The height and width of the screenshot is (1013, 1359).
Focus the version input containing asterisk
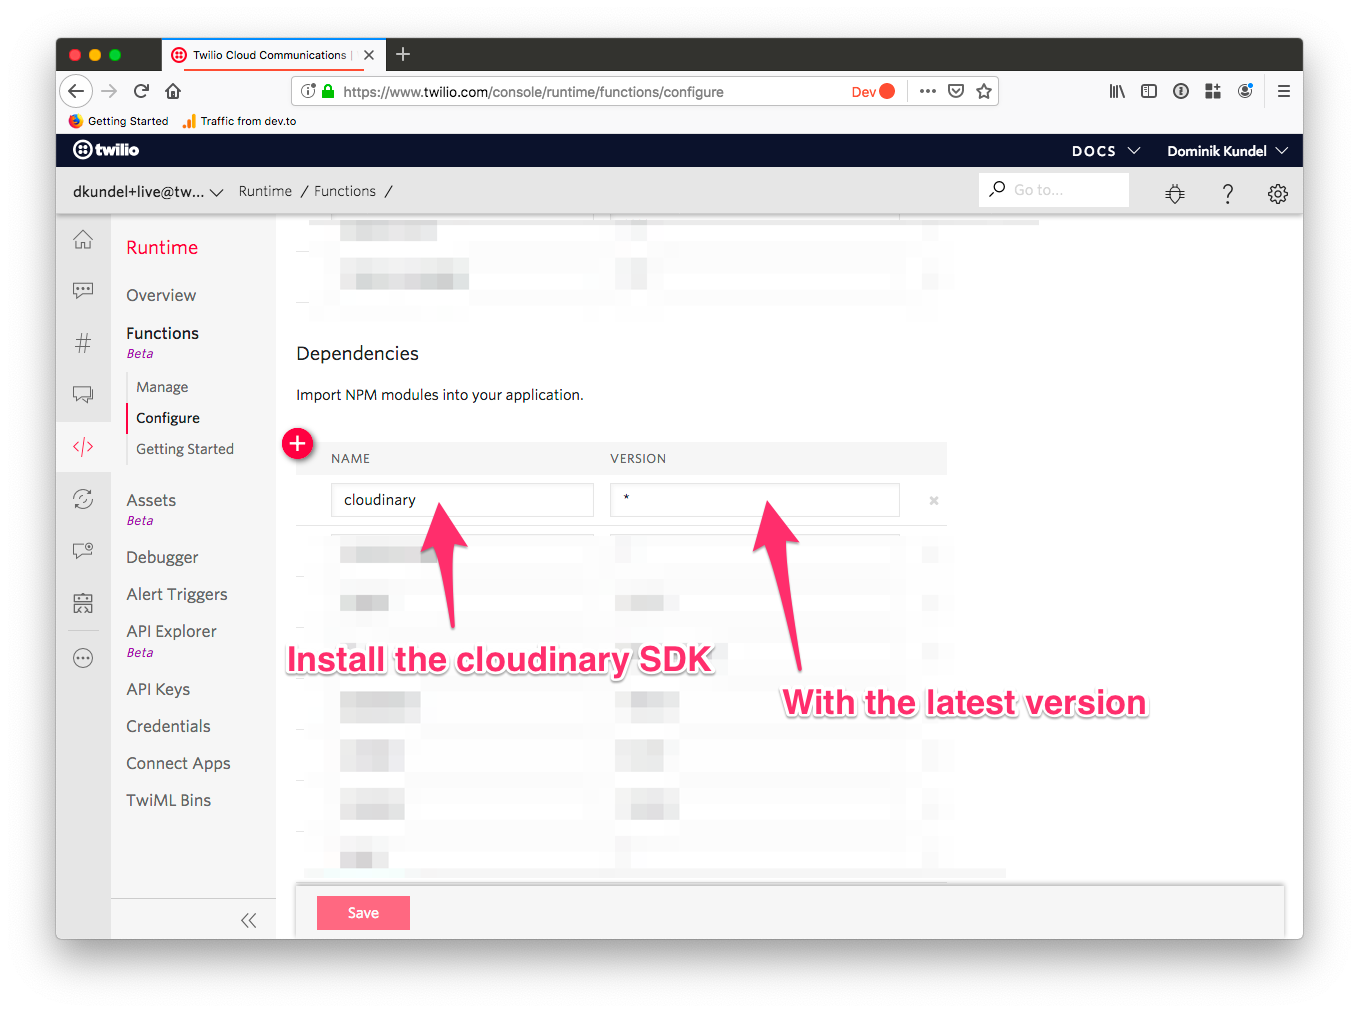coord(755,500)
